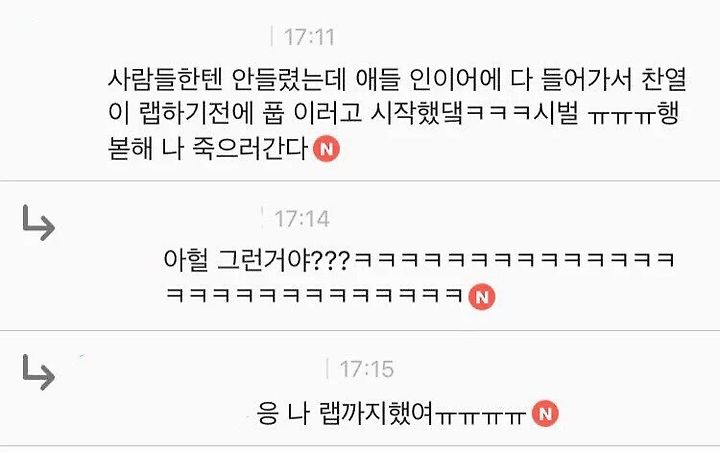Click the red N badge on 17:11 comment
720x452 pixels.
pos(326,149)
